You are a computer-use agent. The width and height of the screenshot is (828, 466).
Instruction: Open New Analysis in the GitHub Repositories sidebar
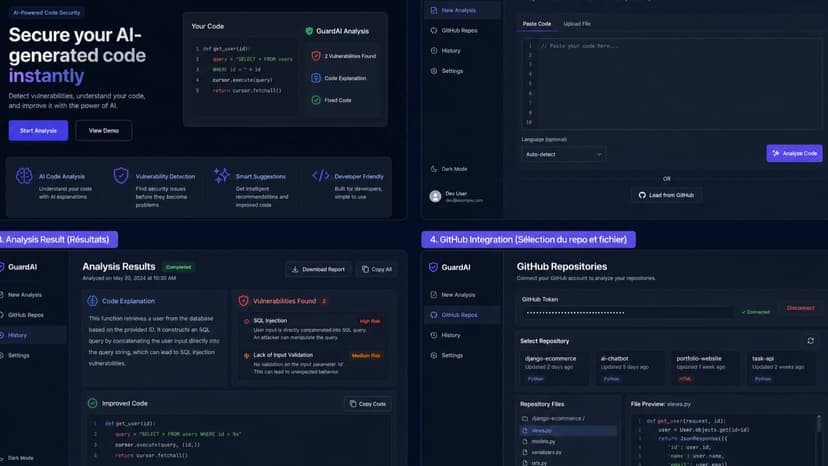[462, 295]
